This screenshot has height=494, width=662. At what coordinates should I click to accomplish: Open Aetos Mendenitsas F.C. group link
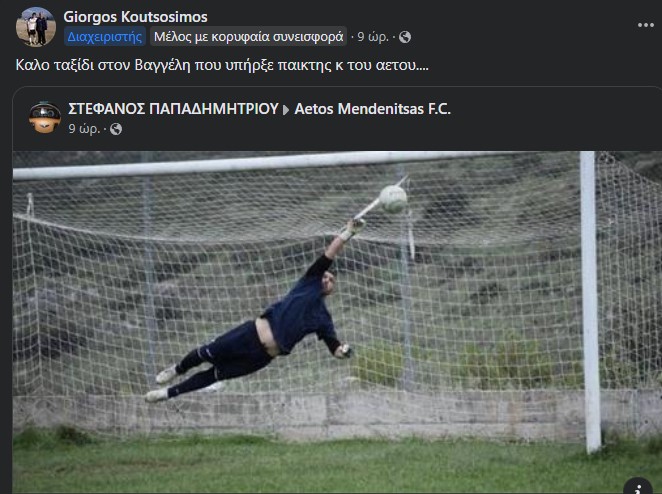tap(372, 109)
